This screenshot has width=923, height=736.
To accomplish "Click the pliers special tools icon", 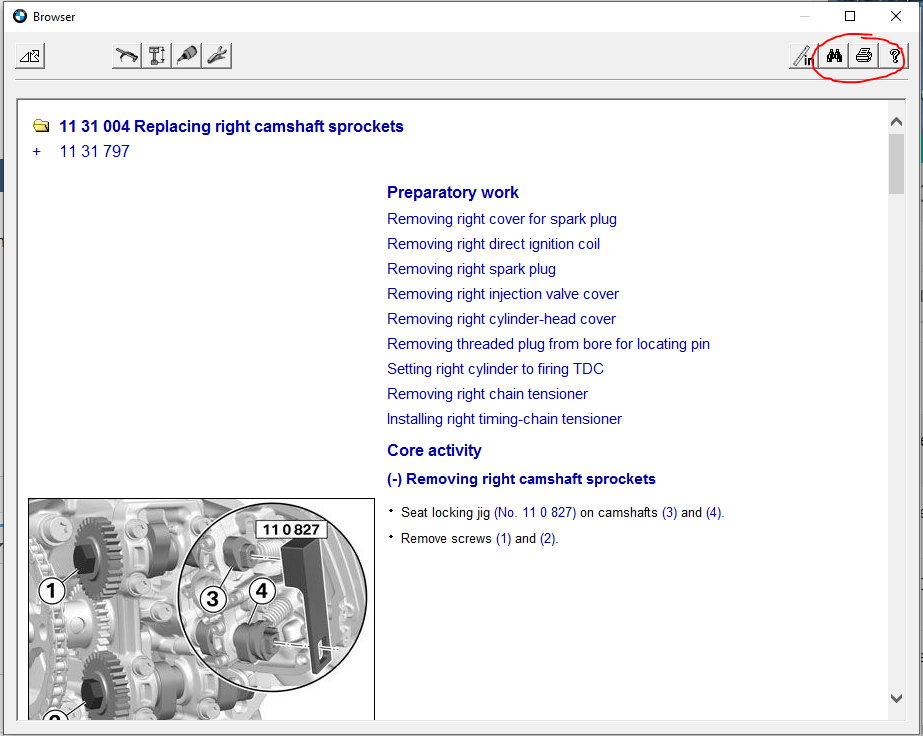I will (127, 56).
